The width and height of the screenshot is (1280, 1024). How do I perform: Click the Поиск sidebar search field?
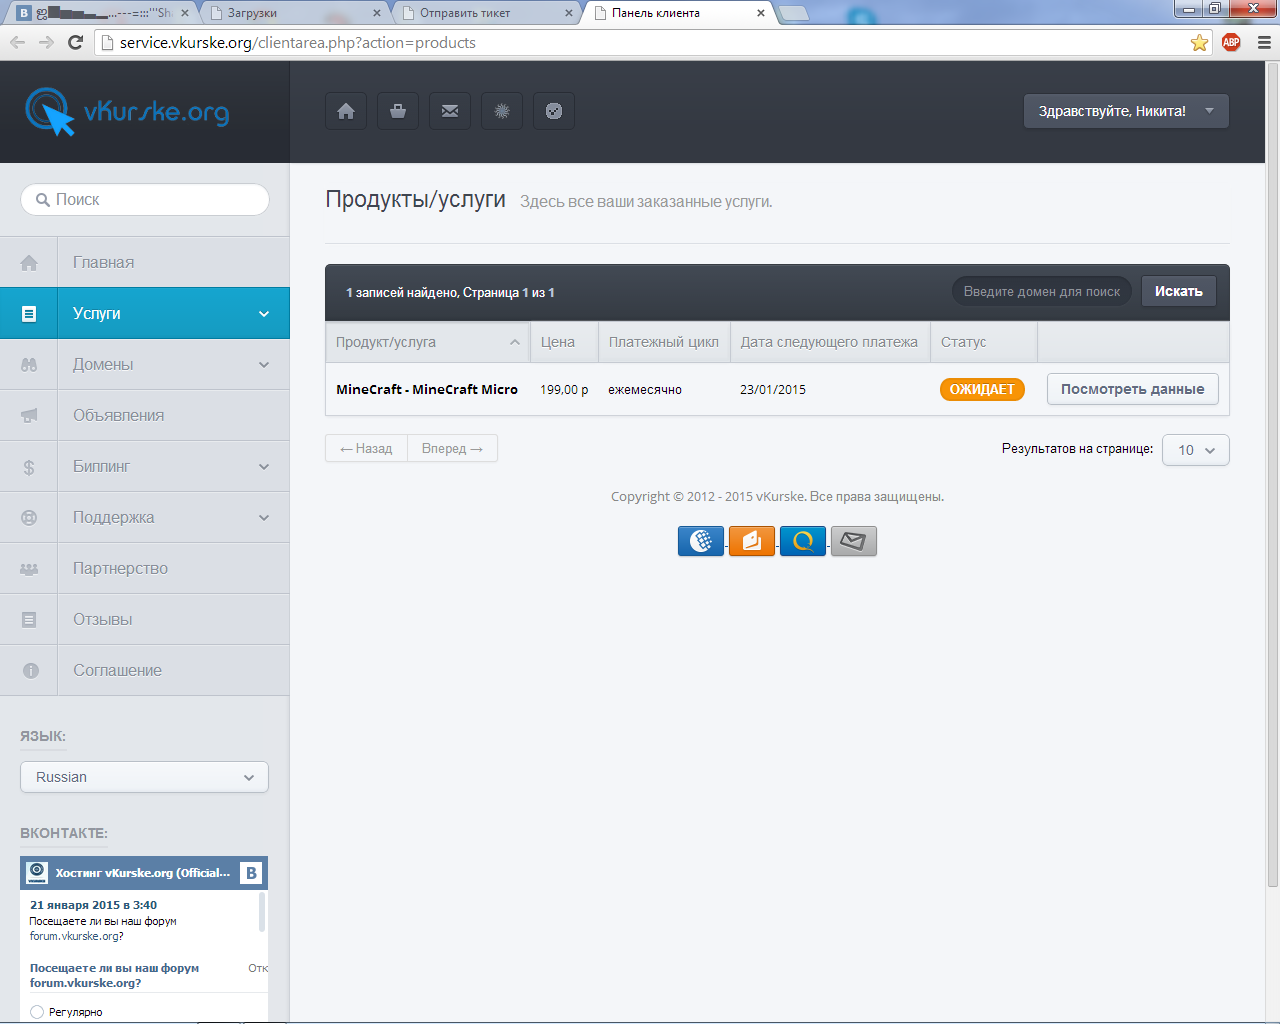(145, 199)
